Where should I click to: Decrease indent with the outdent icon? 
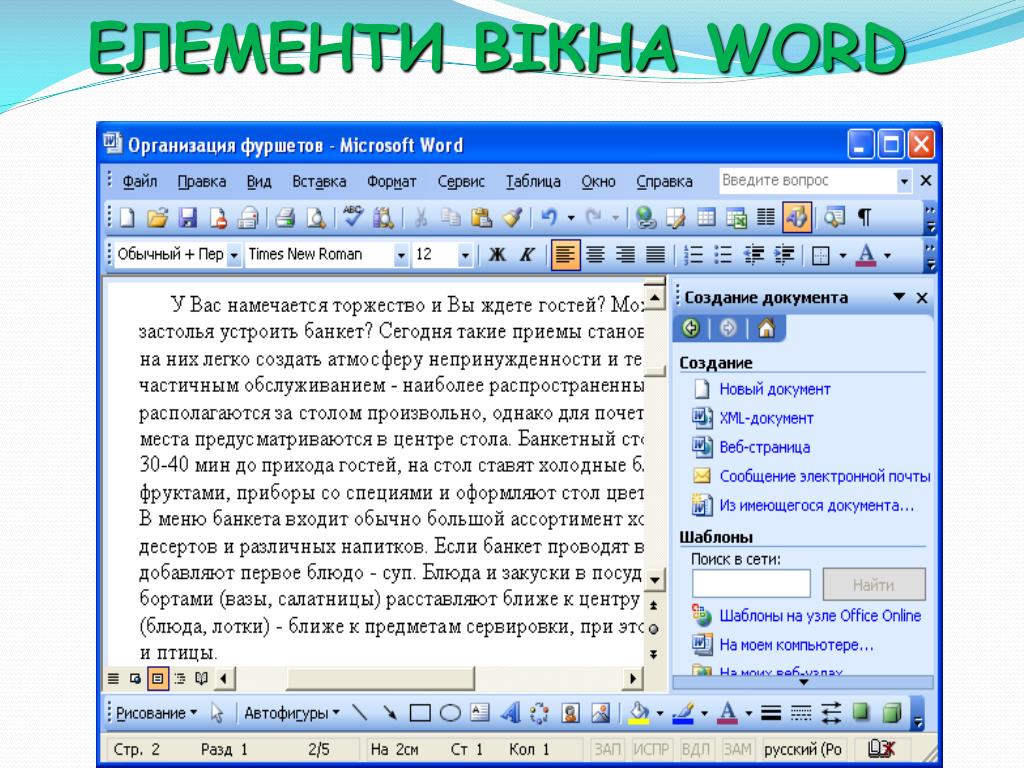pyautogui.click(x=754, y=255)
